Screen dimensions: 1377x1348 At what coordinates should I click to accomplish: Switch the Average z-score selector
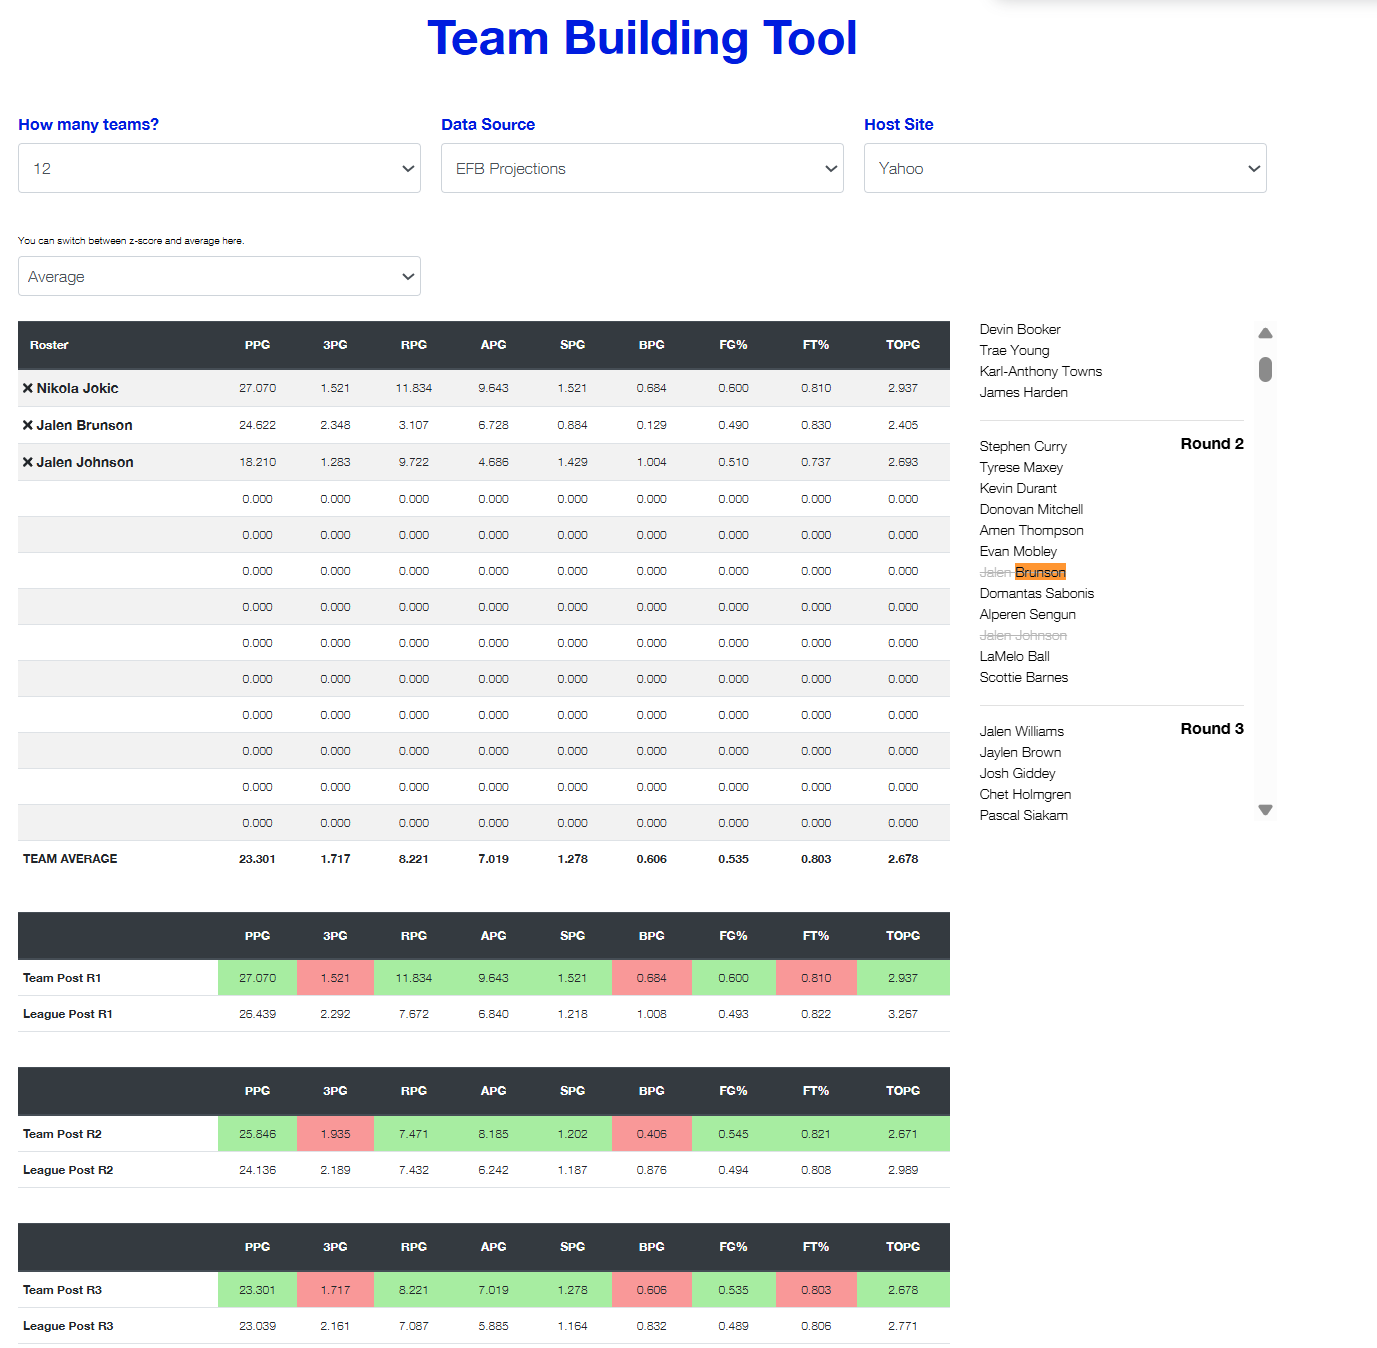pyautogui.click(x=219, y=276)
